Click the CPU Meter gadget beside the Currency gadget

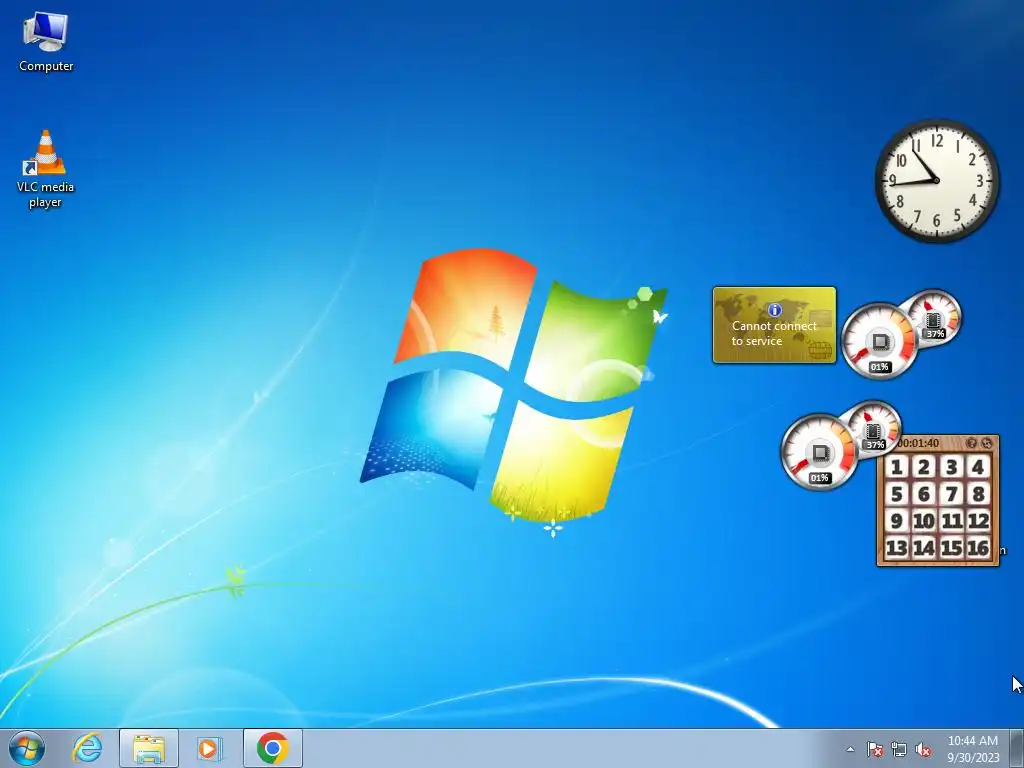pos(901,334)
